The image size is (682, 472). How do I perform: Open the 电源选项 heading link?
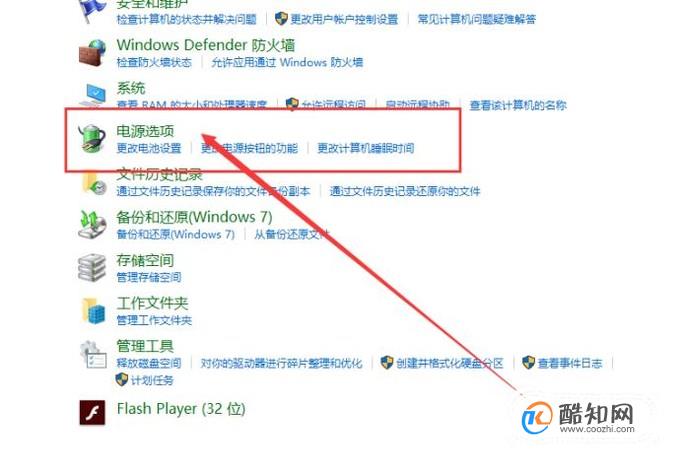(x=145, y=131)
